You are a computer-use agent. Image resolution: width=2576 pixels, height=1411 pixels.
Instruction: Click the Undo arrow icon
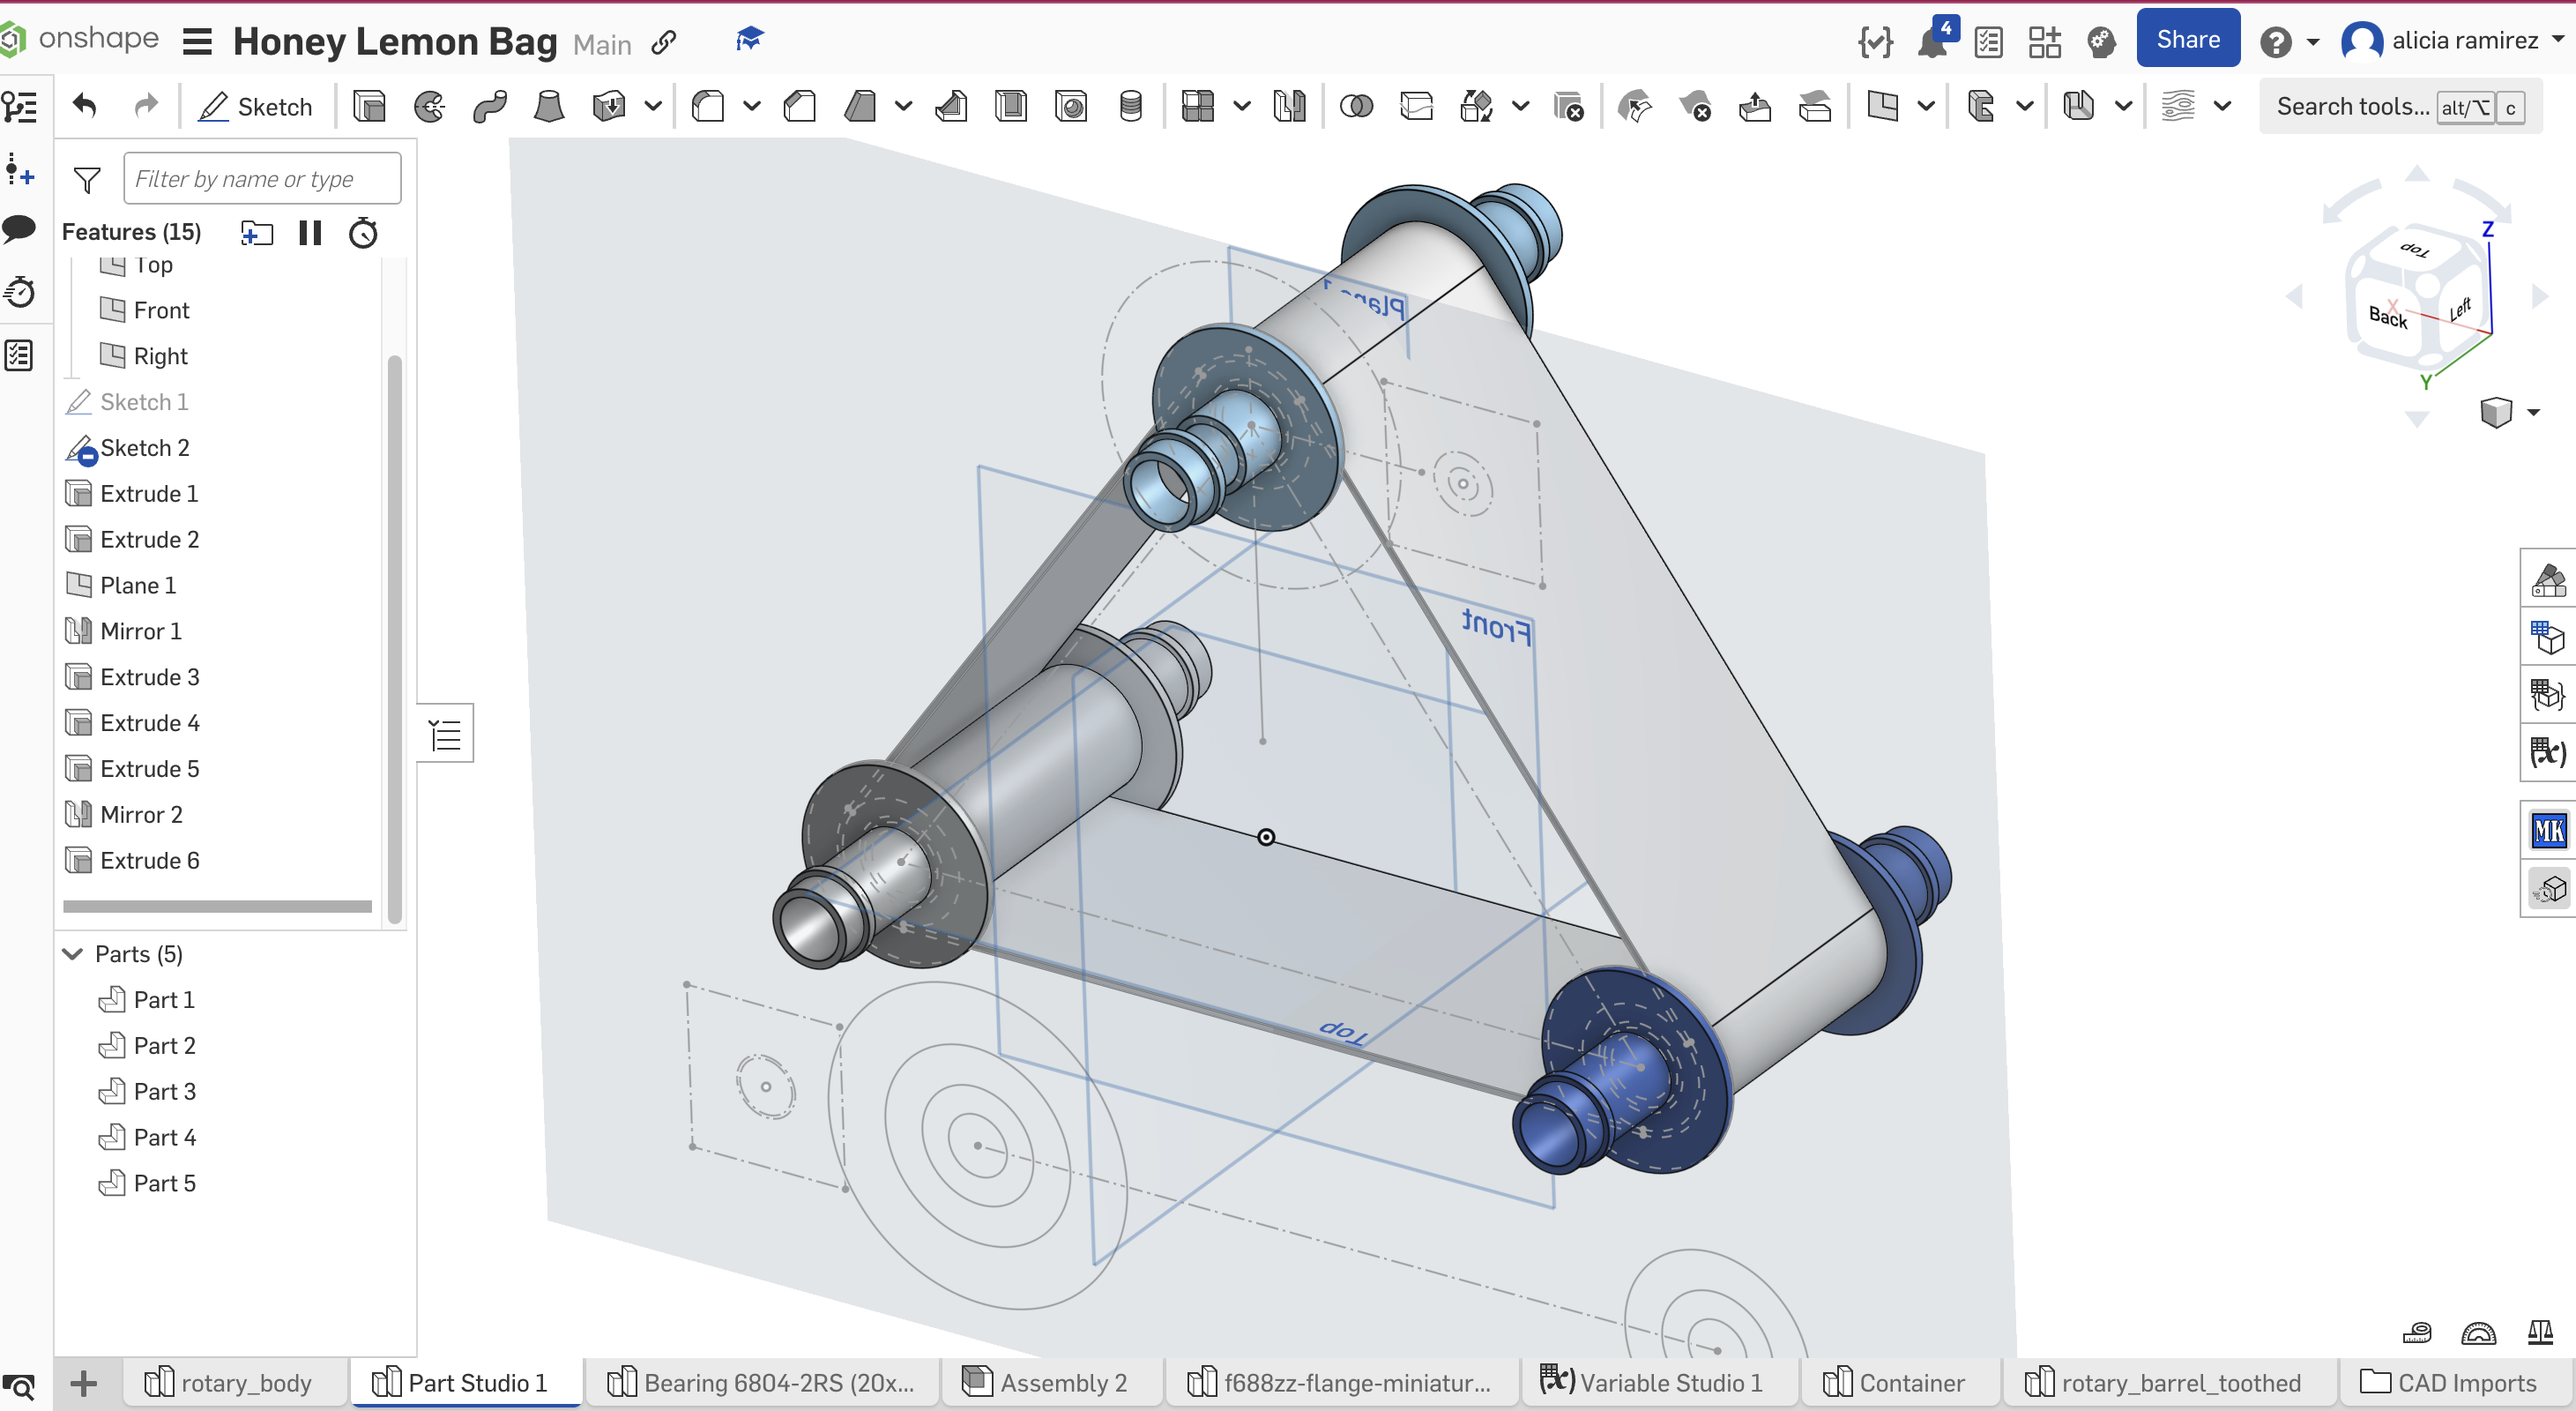point(85,106)
